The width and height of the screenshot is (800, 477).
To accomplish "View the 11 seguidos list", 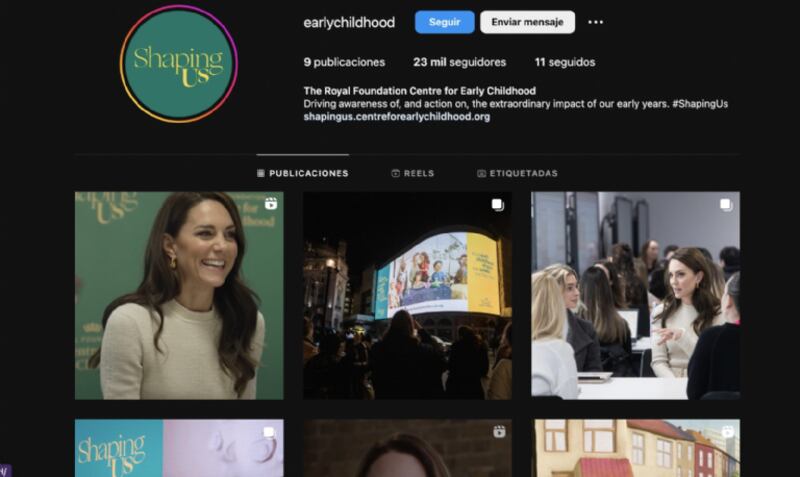I will (564, 62).
